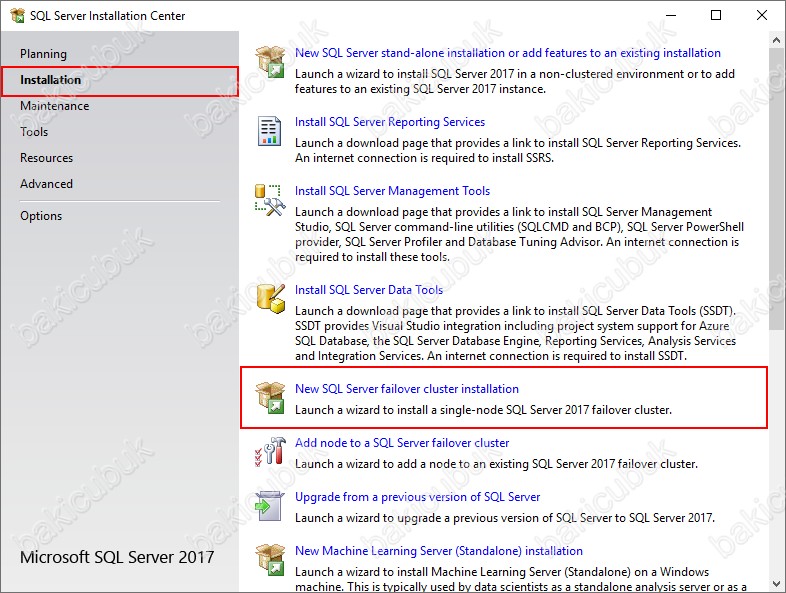Screen dimensions: 786x593
Task: Click 'Launch a wizard to install a single-node' description
Action: [483, 410]
